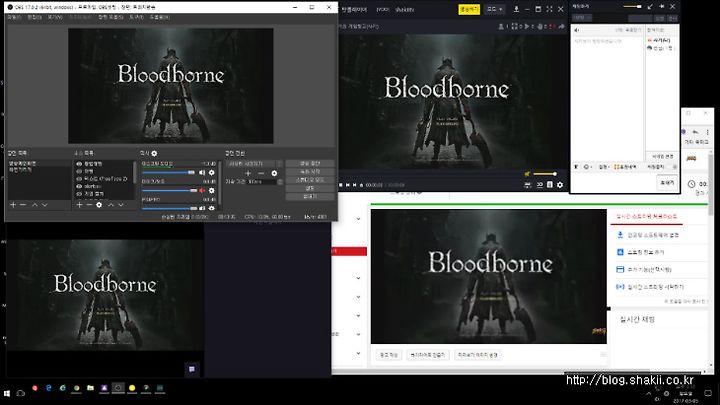
Task: Open the third menu in the OBS menu bar
Action: pos(55,17)
